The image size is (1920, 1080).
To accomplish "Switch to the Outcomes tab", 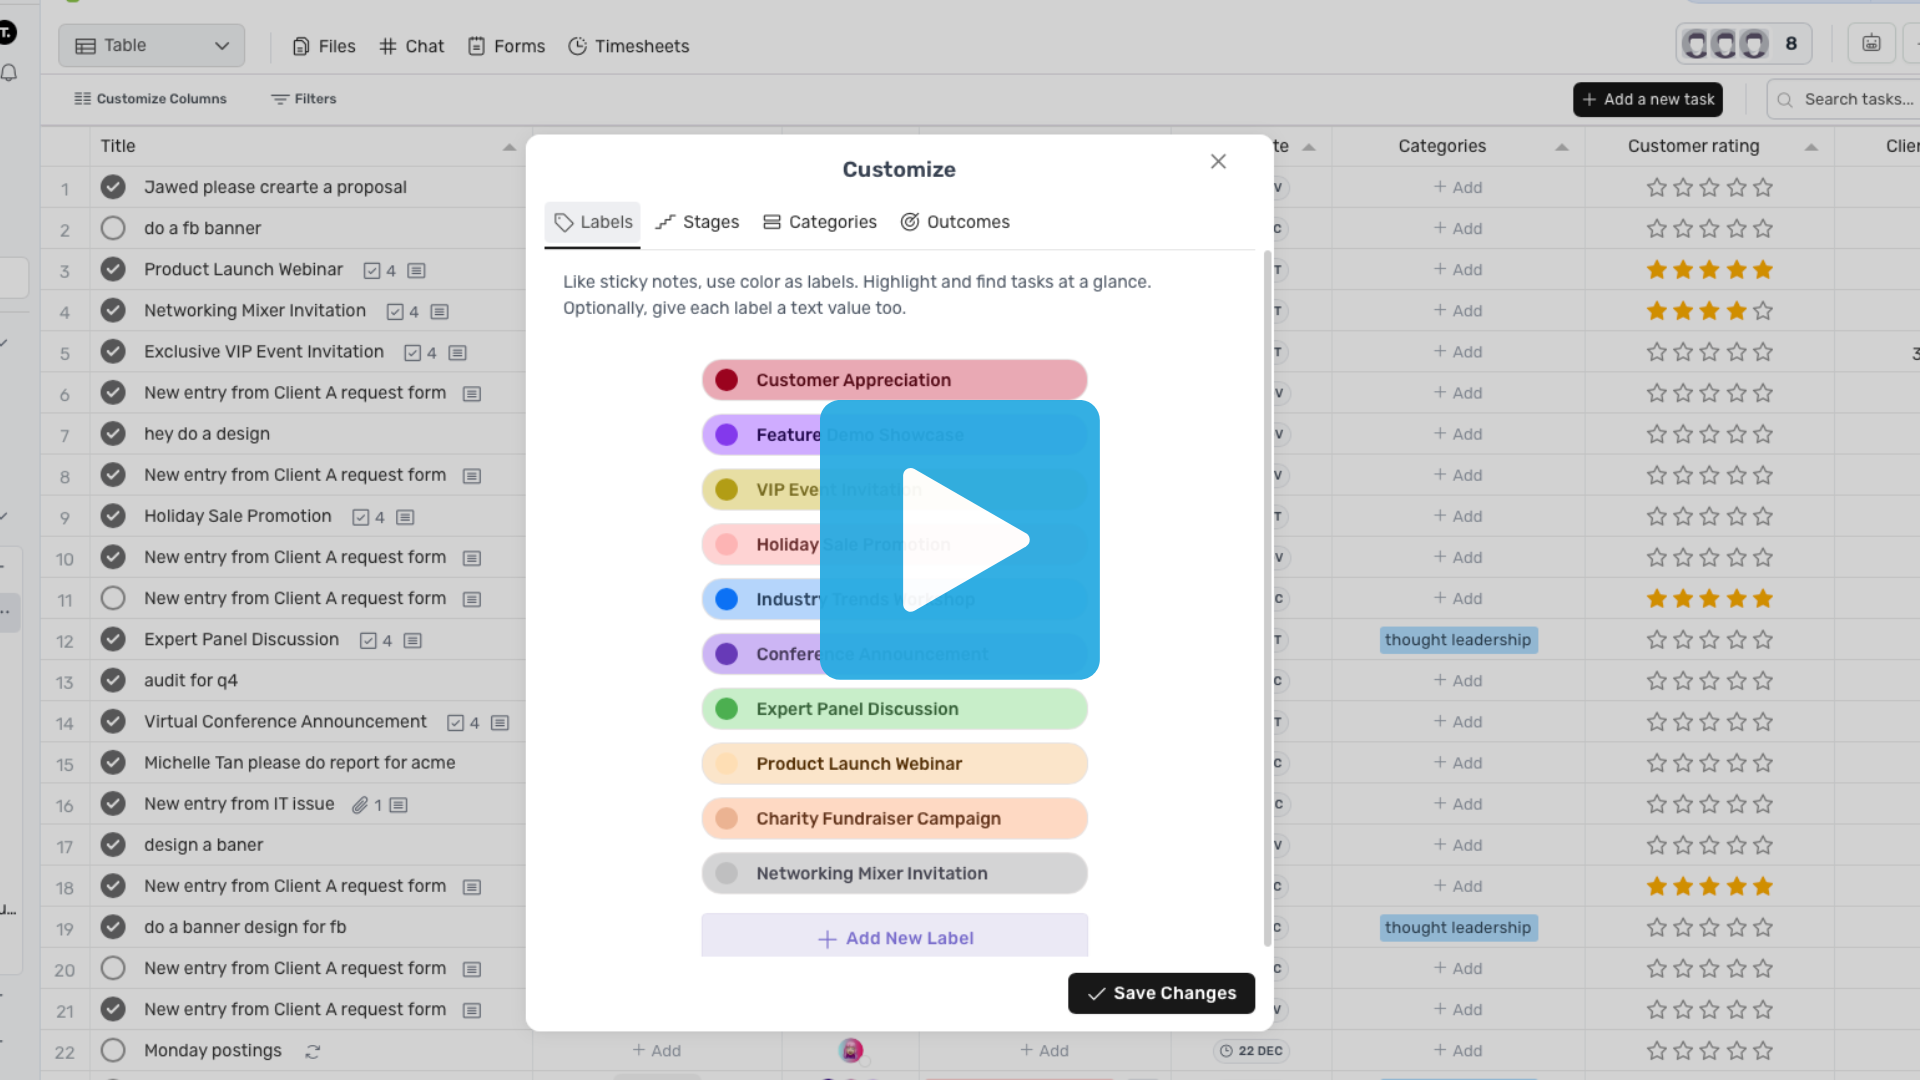I will tap(955, 222).
